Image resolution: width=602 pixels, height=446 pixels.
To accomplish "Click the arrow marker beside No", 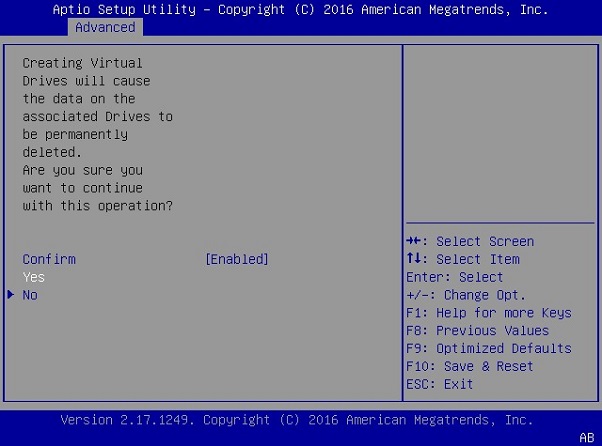I will click(11, 295).
